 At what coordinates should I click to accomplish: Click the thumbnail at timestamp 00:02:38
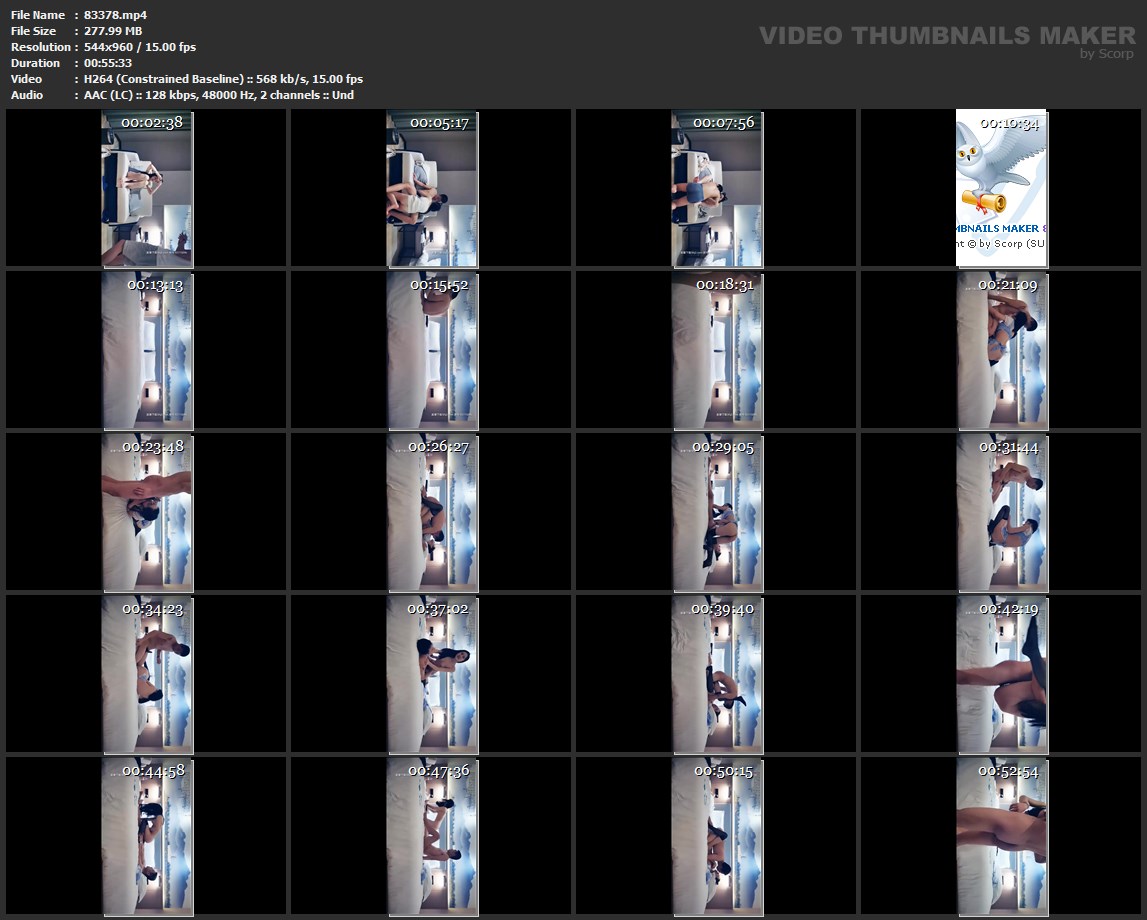coord(147,188)
